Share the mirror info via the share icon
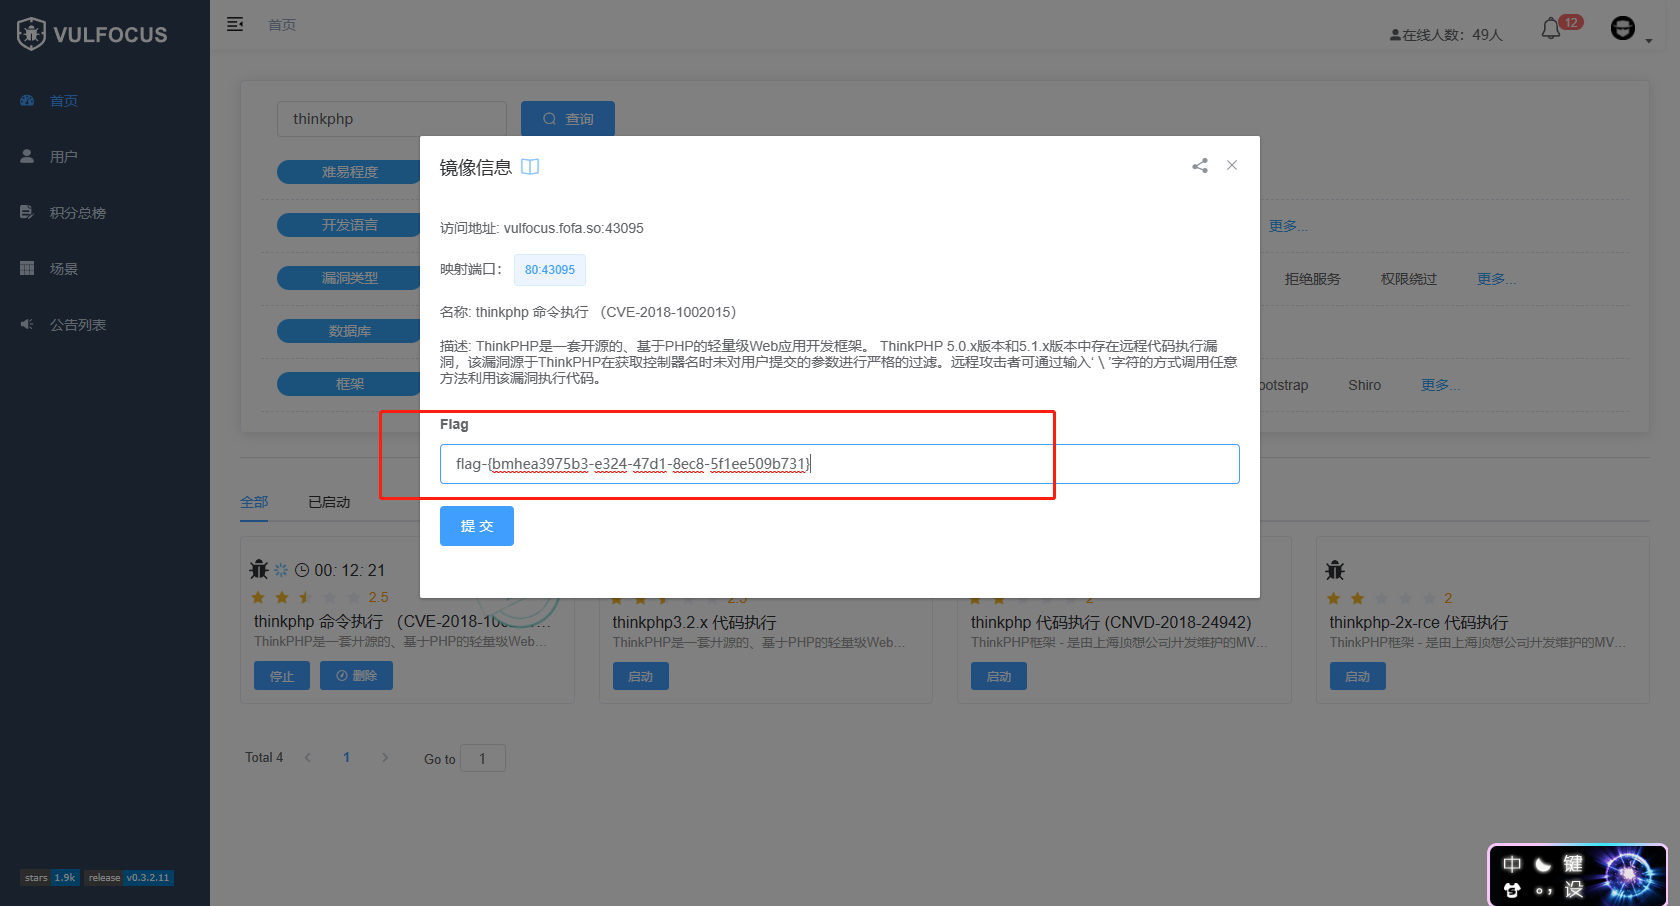This screenshot has width=1680, height=906. [x=1199, y=165]
